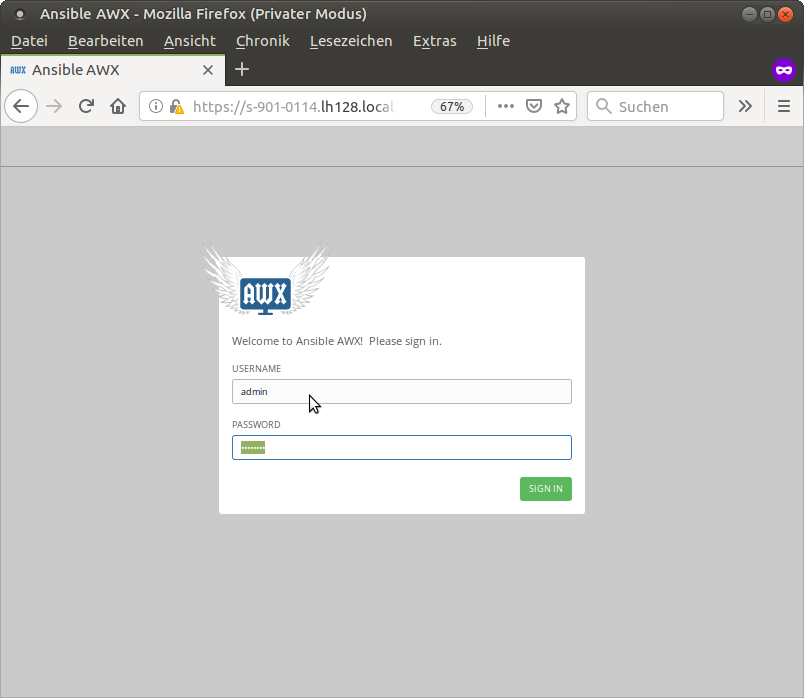
Task: Maximize the Firefox window
Action: (x=767, y=14)
